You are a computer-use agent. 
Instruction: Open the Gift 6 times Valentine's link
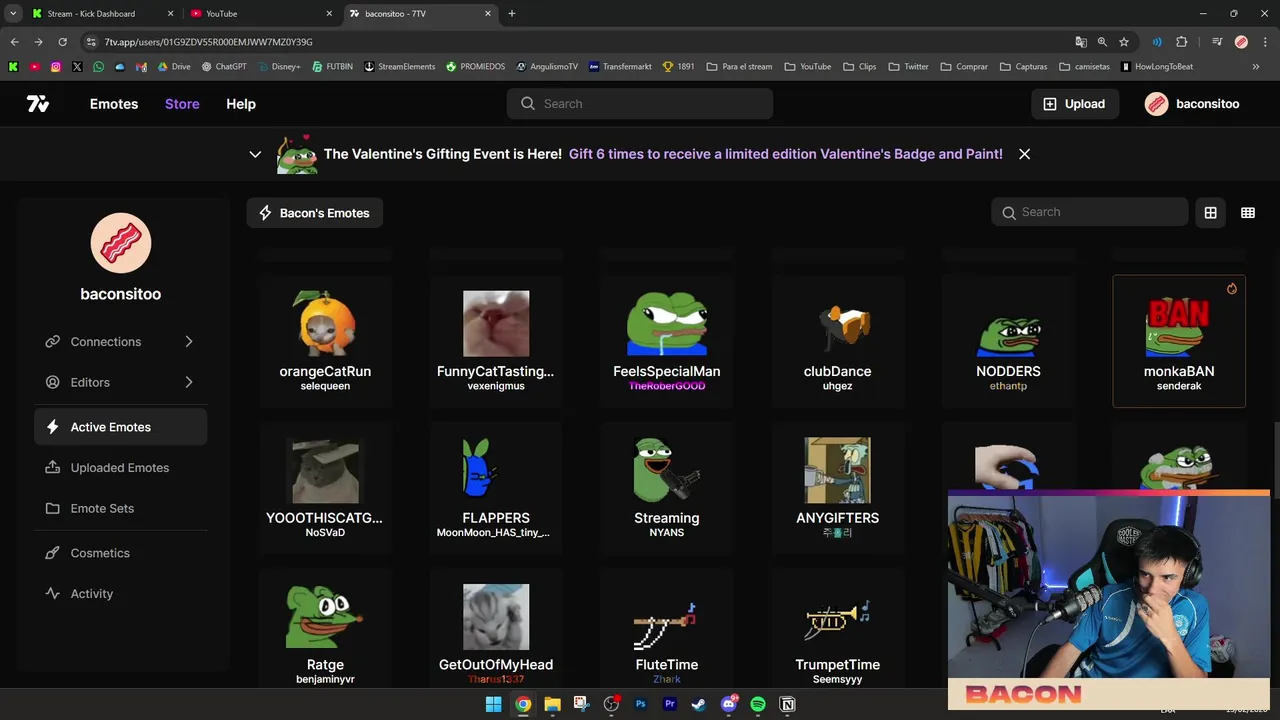click(x=785, y=154)
